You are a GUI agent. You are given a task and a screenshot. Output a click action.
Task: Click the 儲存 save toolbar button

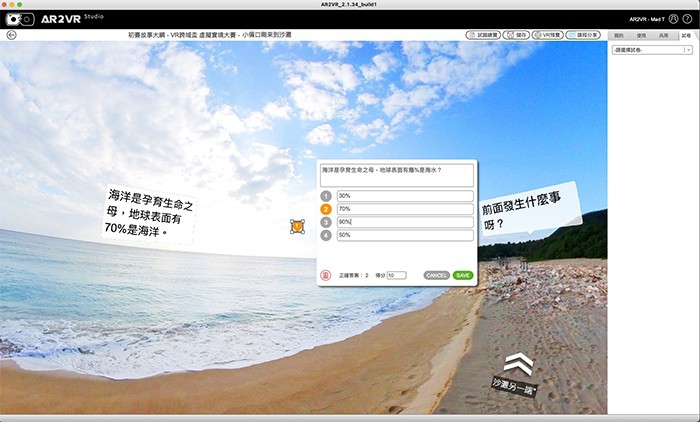pos(515,35)
